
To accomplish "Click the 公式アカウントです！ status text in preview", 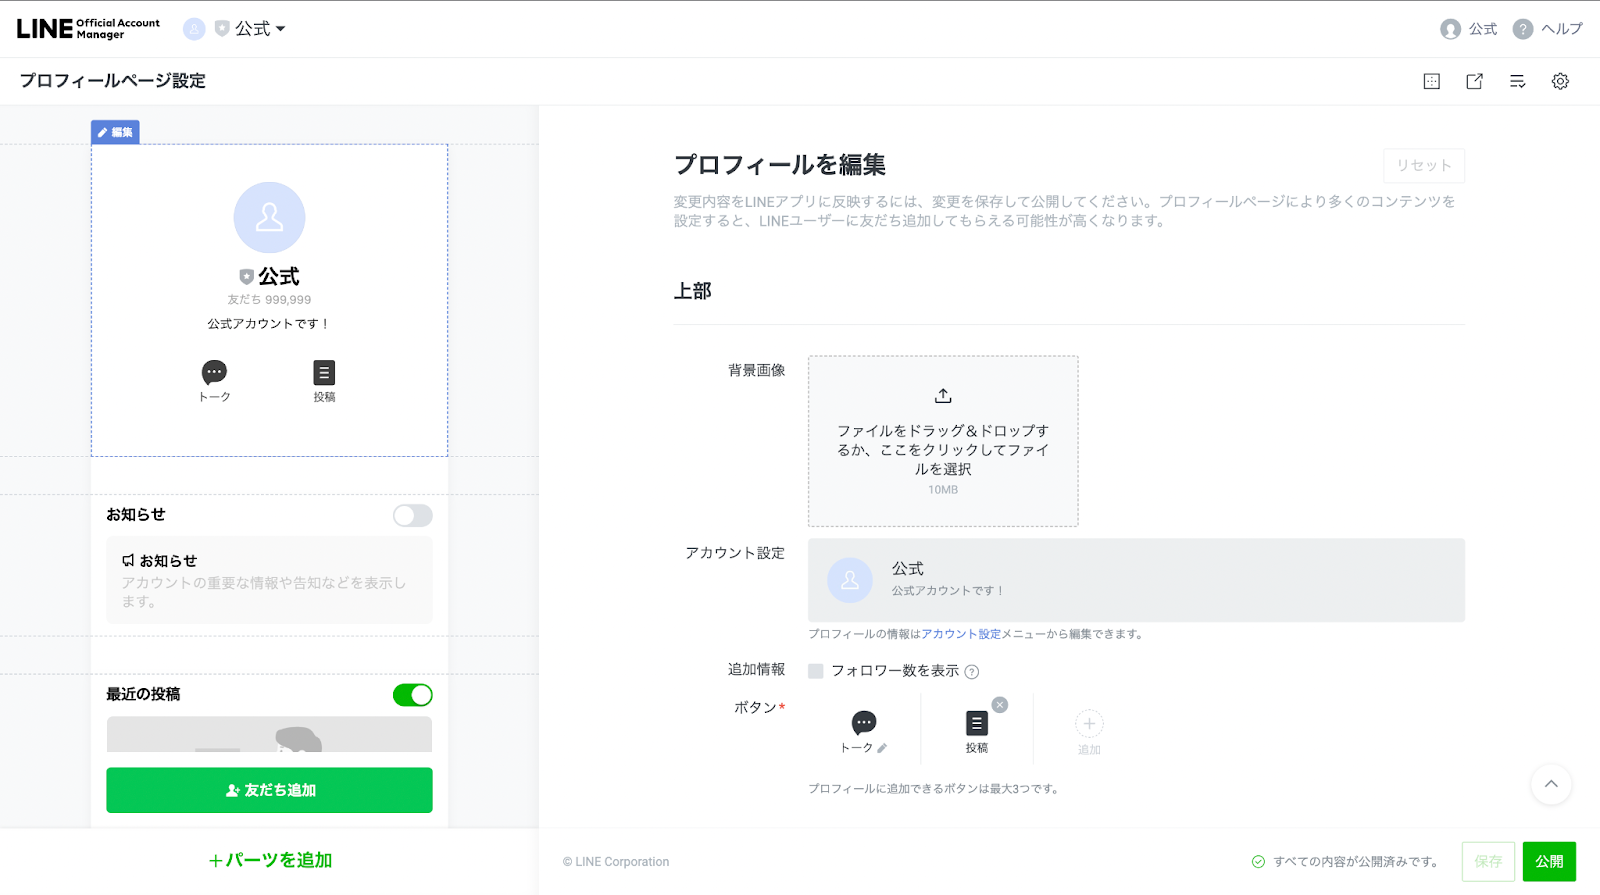I will (x=269, y=324).
